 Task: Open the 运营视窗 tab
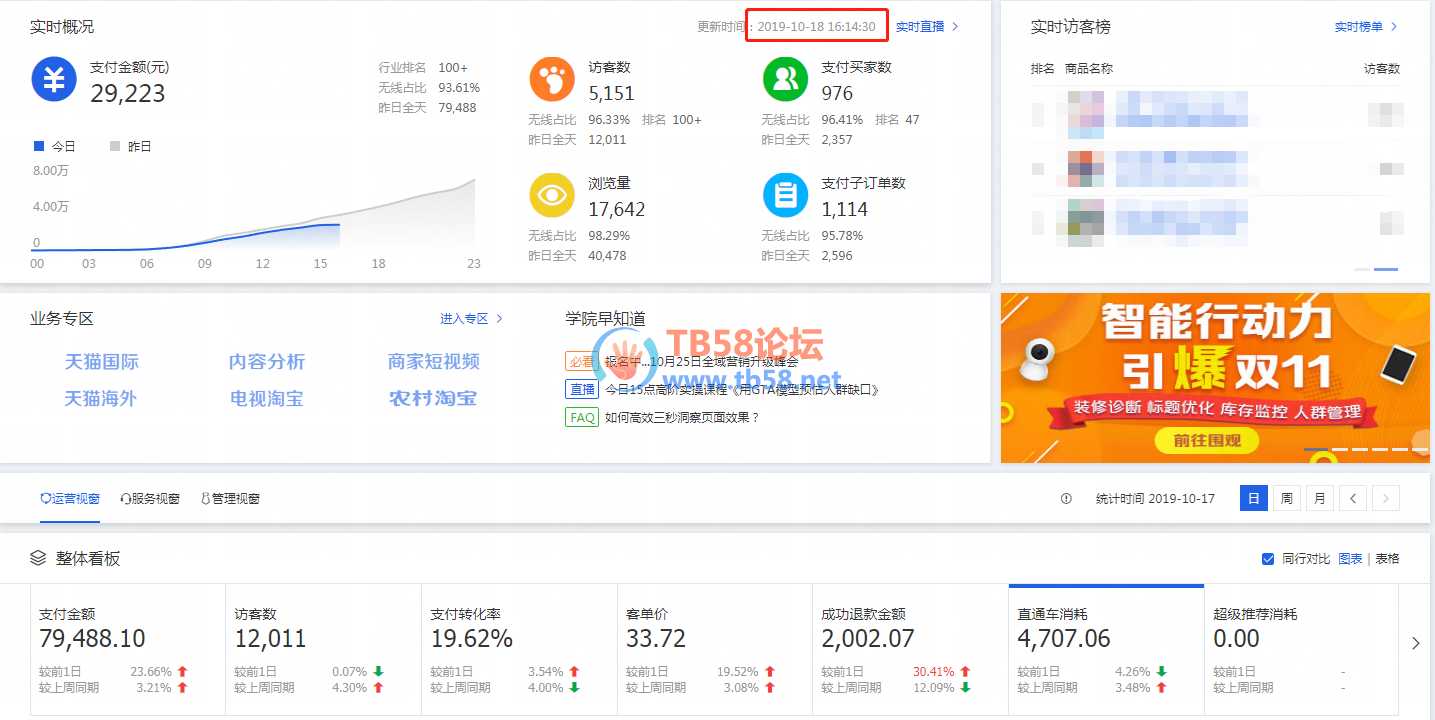(x=70, y=498)
